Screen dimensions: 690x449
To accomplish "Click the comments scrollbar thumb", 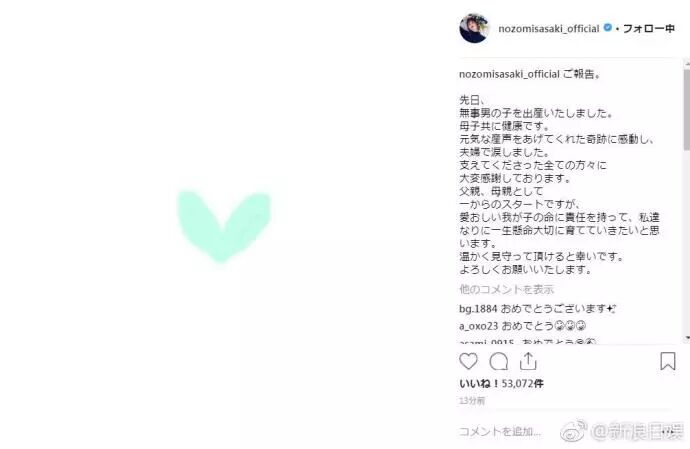I will click(687, 110).
